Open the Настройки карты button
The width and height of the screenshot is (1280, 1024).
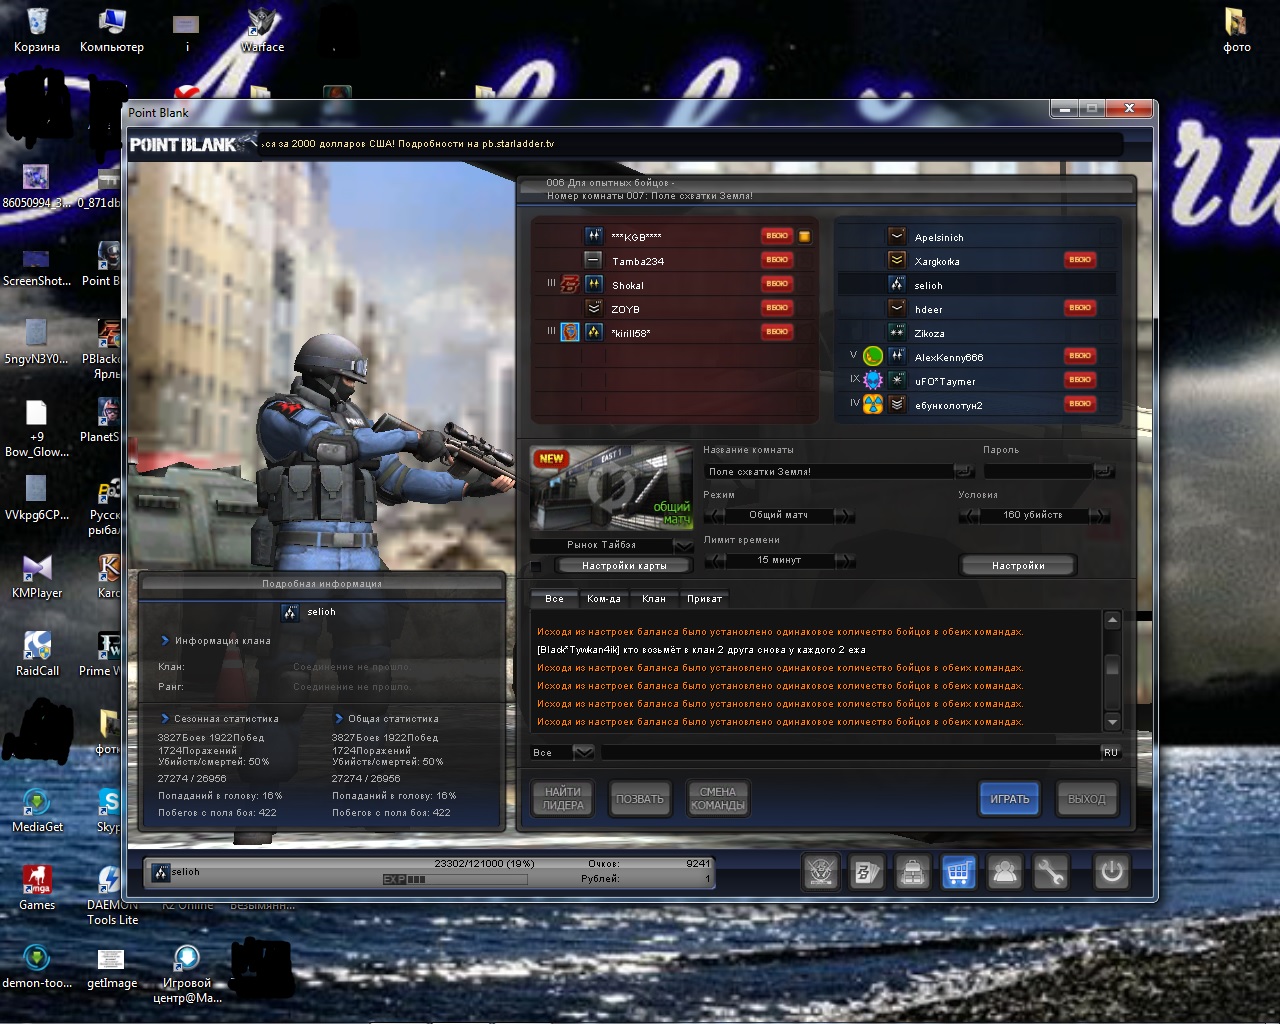[624, 566]
